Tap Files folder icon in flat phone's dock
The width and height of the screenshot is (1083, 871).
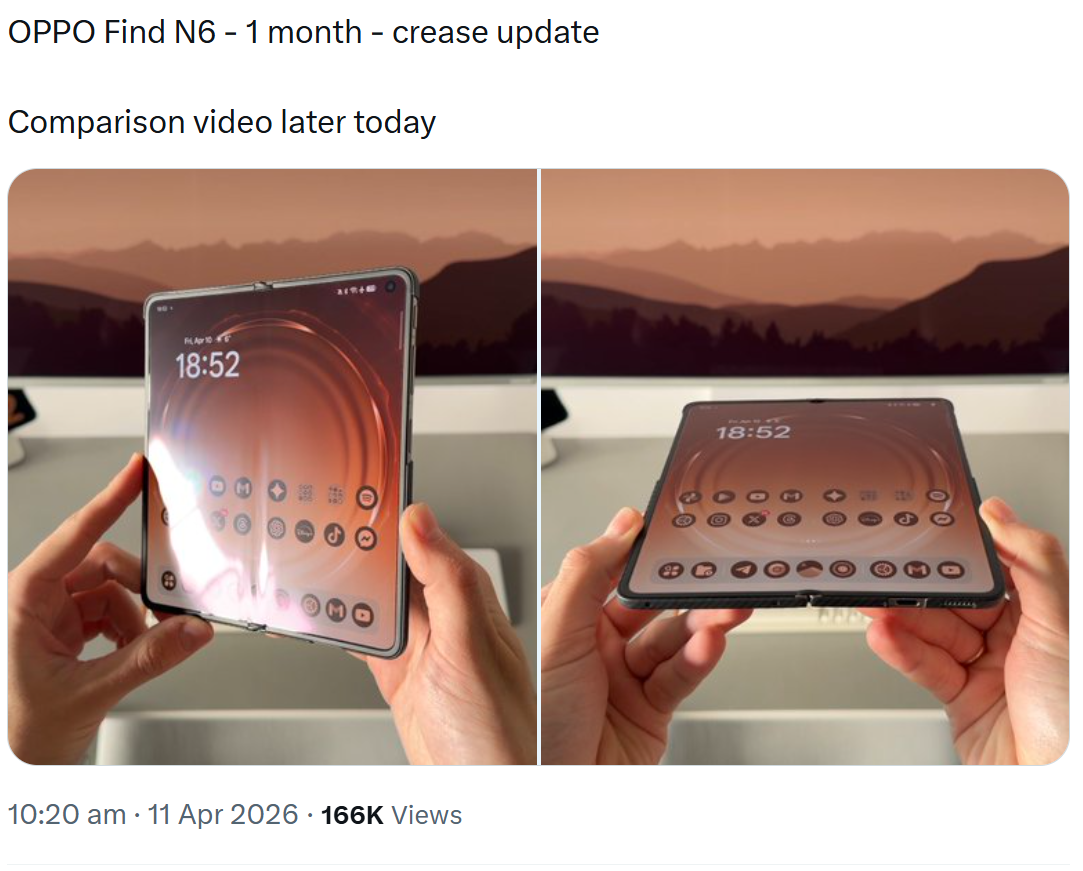pyautogui.click(x=705, y=570)
